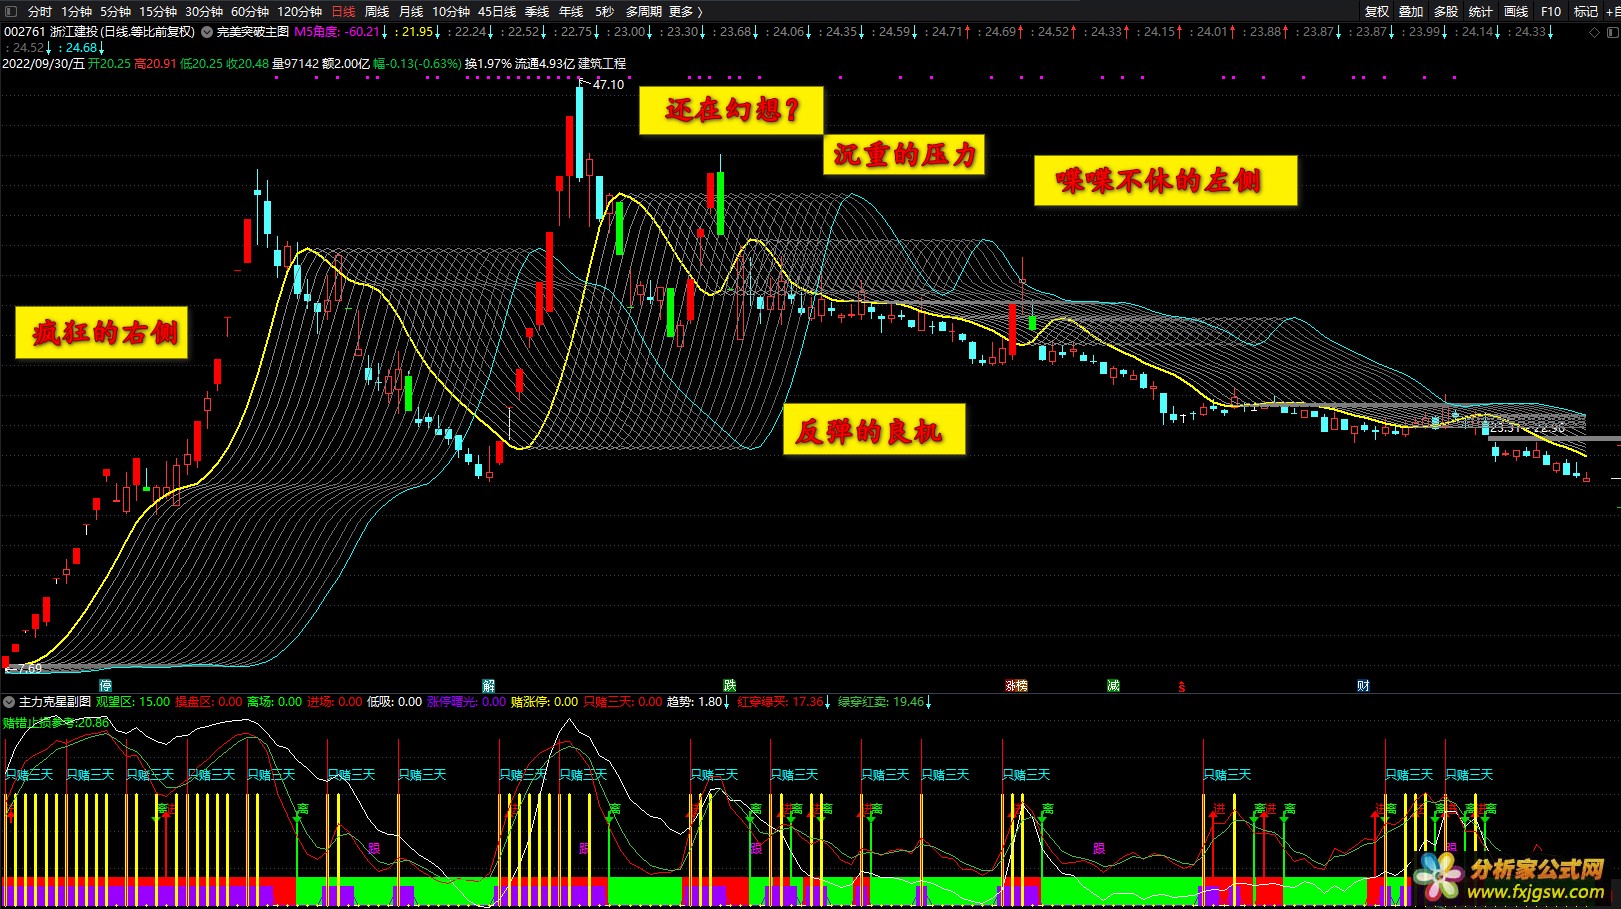Switch to 120分钟 period
This screenshot has width=1621, height=909.
[x=300, y=12]
